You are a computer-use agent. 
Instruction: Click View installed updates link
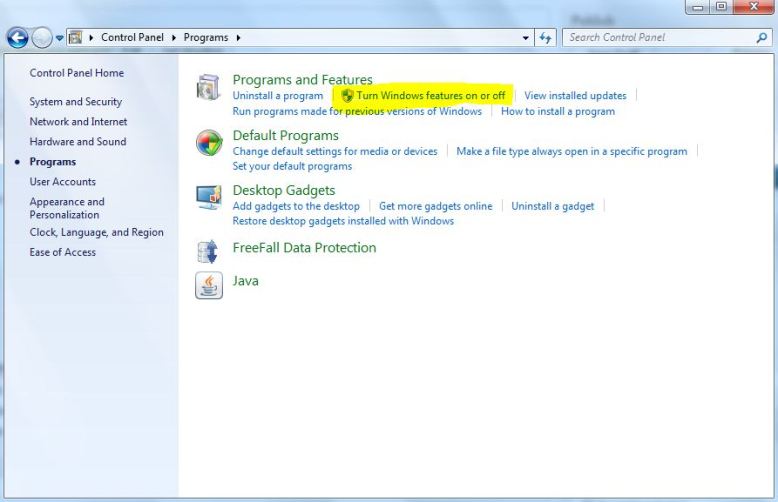click(575, 96)
